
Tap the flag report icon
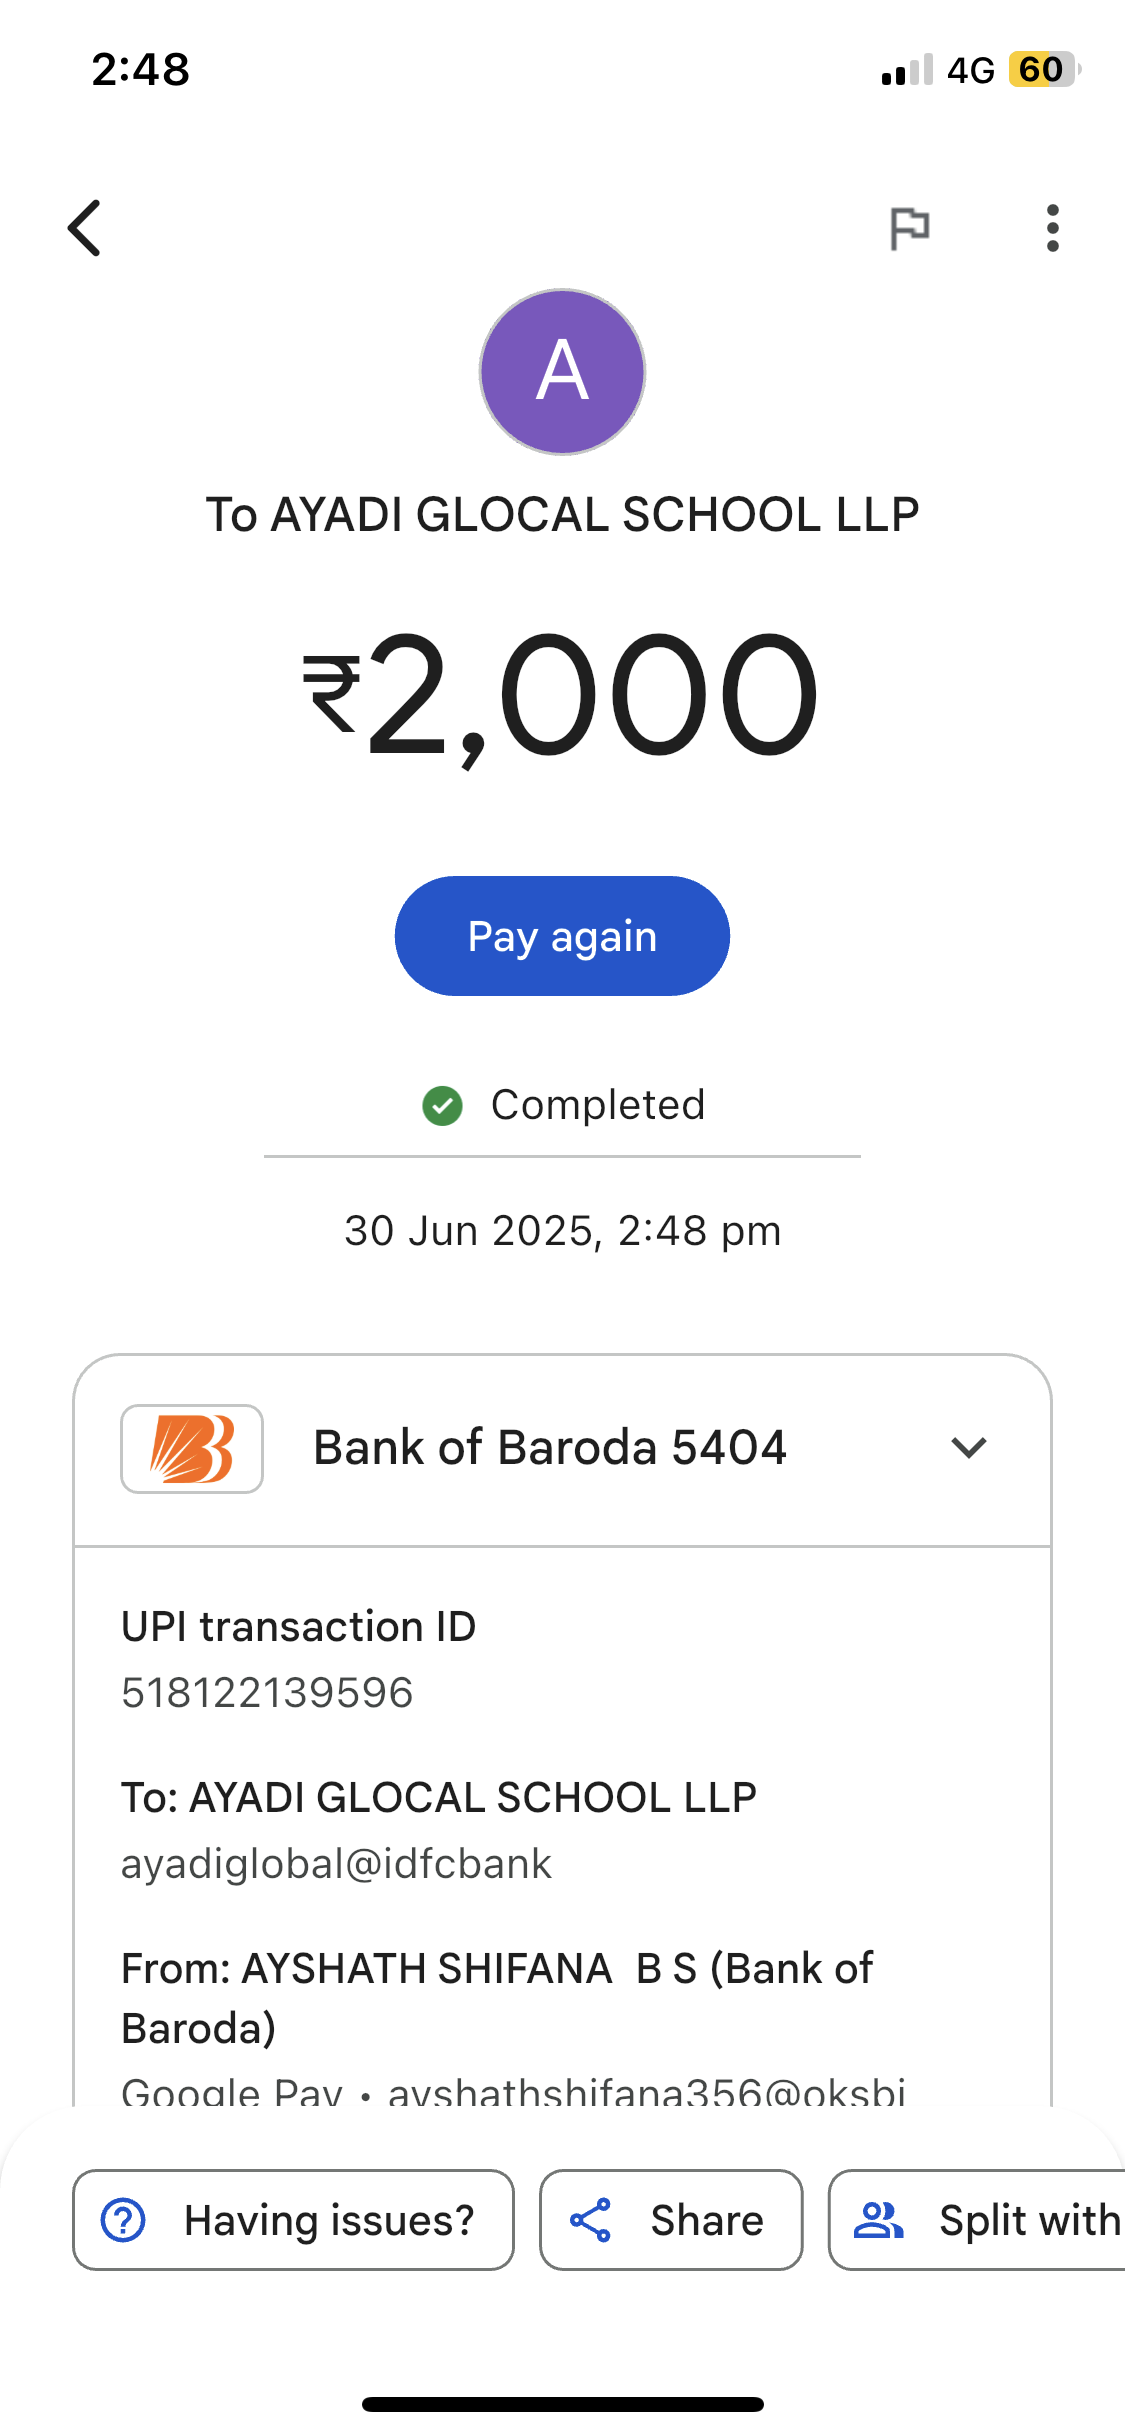click(x=909, y=228)
